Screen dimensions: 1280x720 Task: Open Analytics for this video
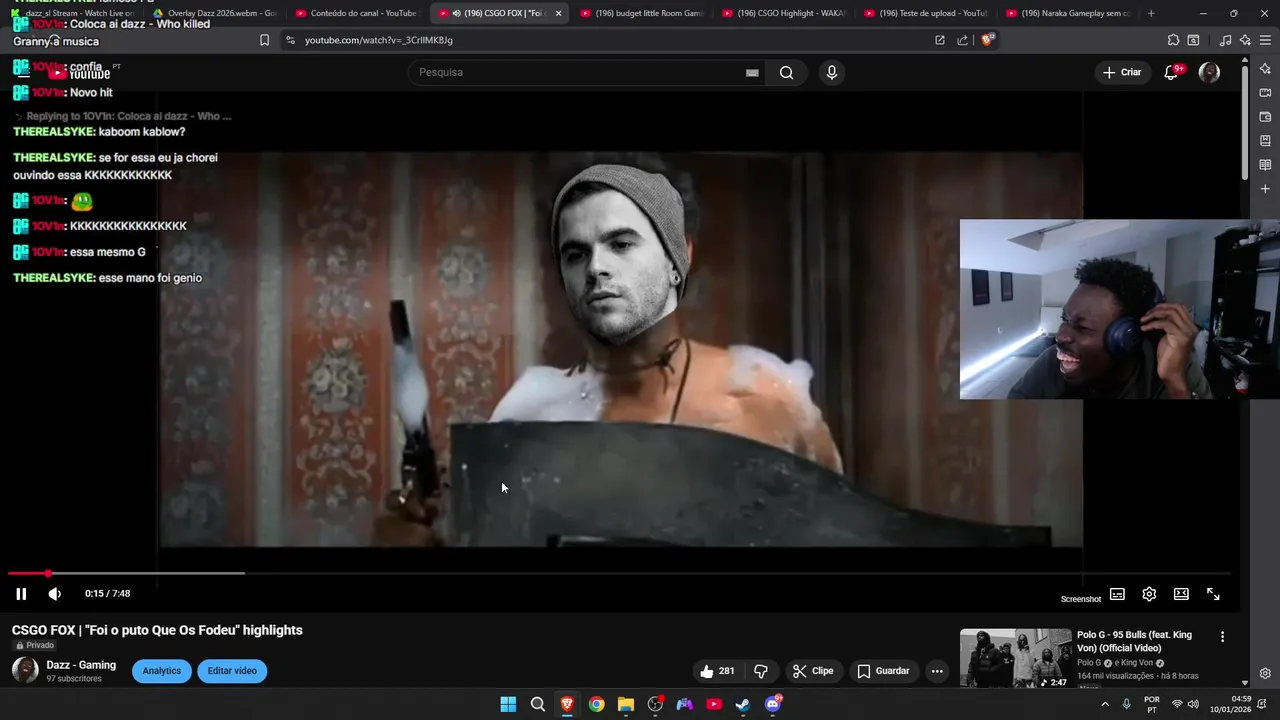tap(161, 671)
